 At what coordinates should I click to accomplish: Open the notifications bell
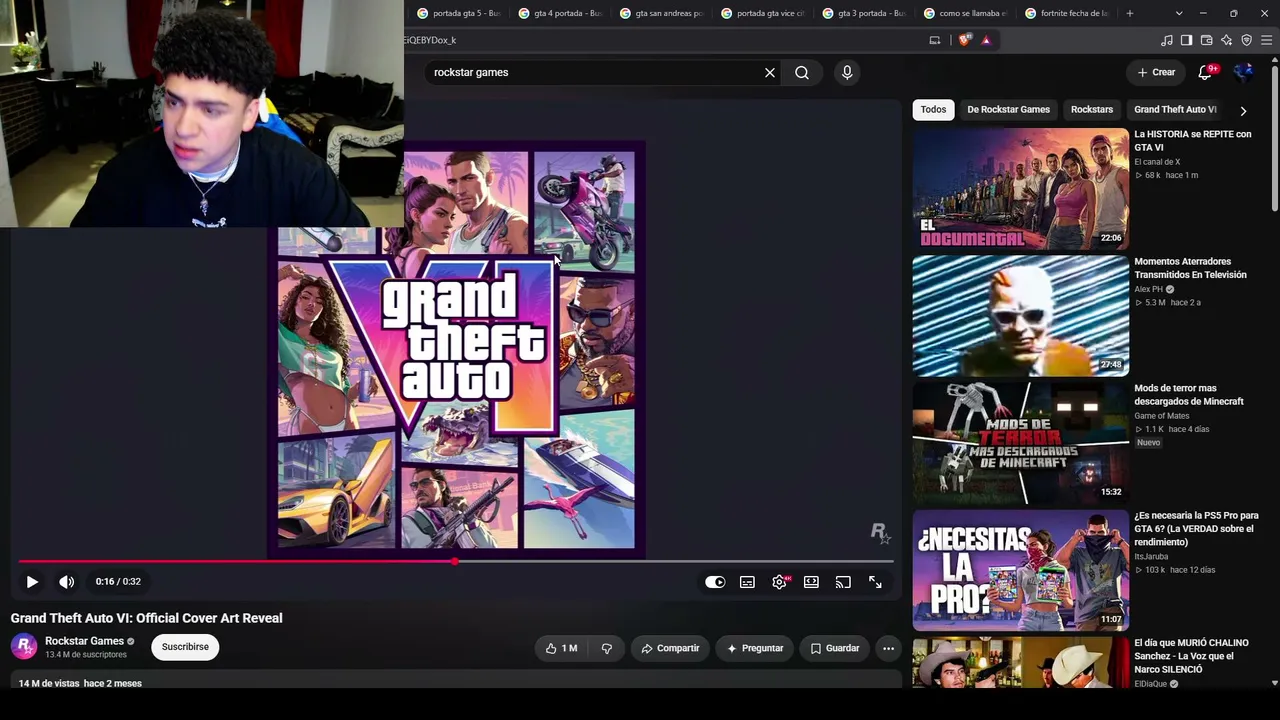(1205, 72)
